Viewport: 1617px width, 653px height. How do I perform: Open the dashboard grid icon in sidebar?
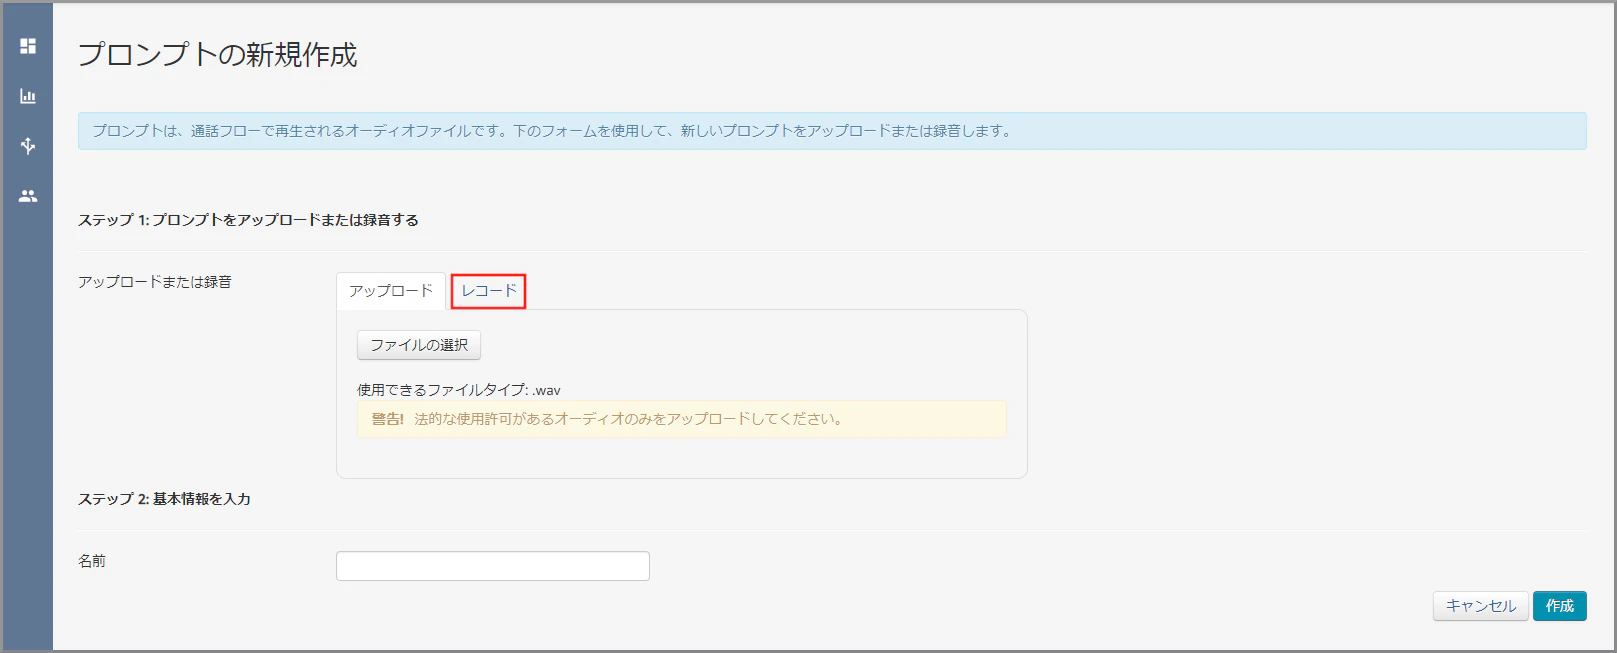(28, 46)
